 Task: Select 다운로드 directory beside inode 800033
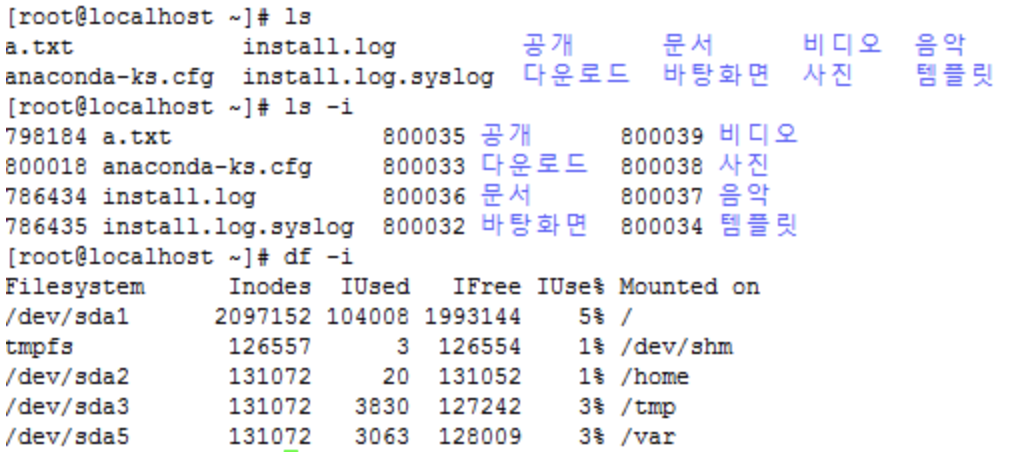point(534,166)
